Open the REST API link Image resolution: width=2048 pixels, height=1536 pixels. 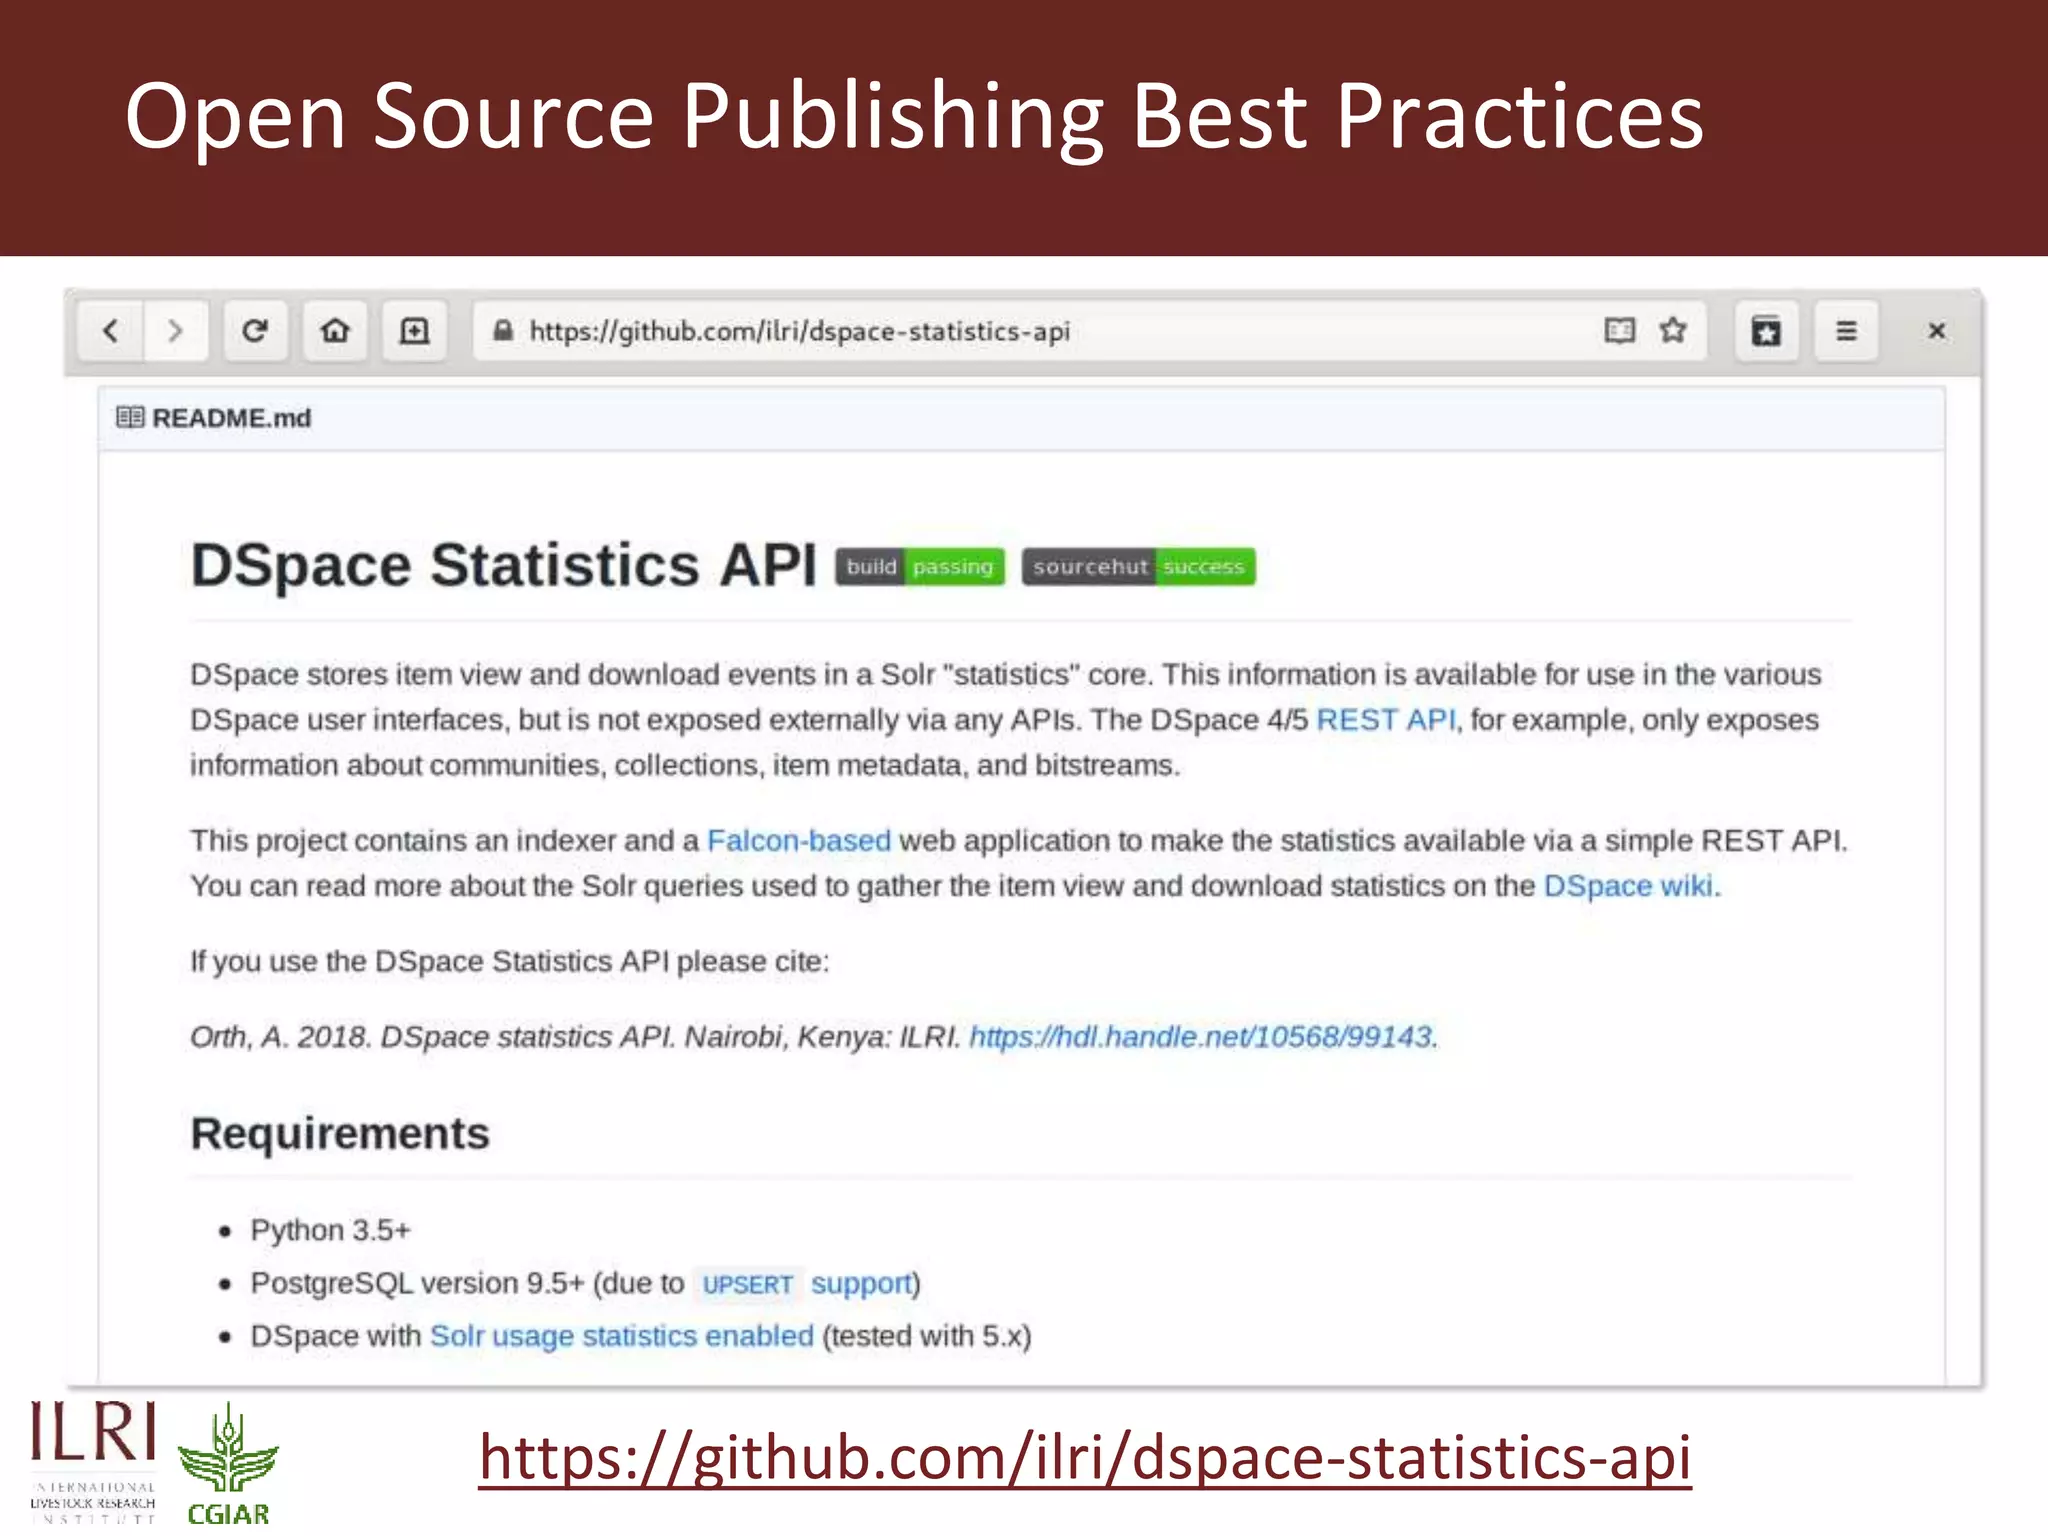pyautogui.click(x=1386, y=720)
